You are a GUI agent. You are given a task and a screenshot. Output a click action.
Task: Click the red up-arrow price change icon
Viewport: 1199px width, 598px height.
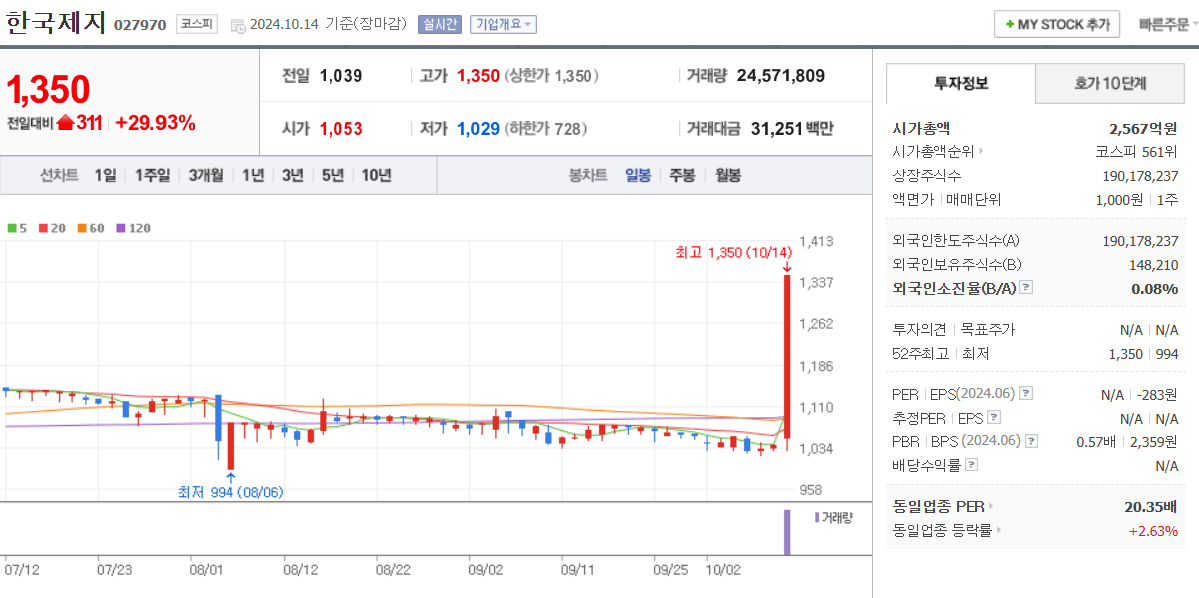pyautogui.click(x=65, y=122)
